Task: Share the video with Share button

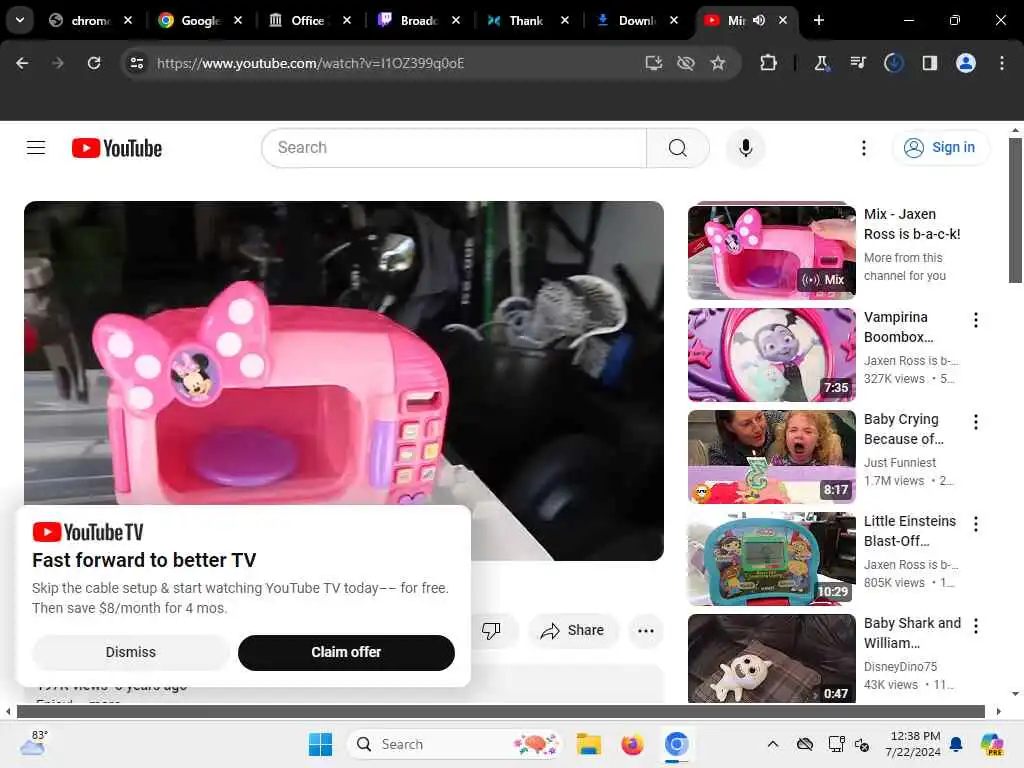Action: (572, 631)
